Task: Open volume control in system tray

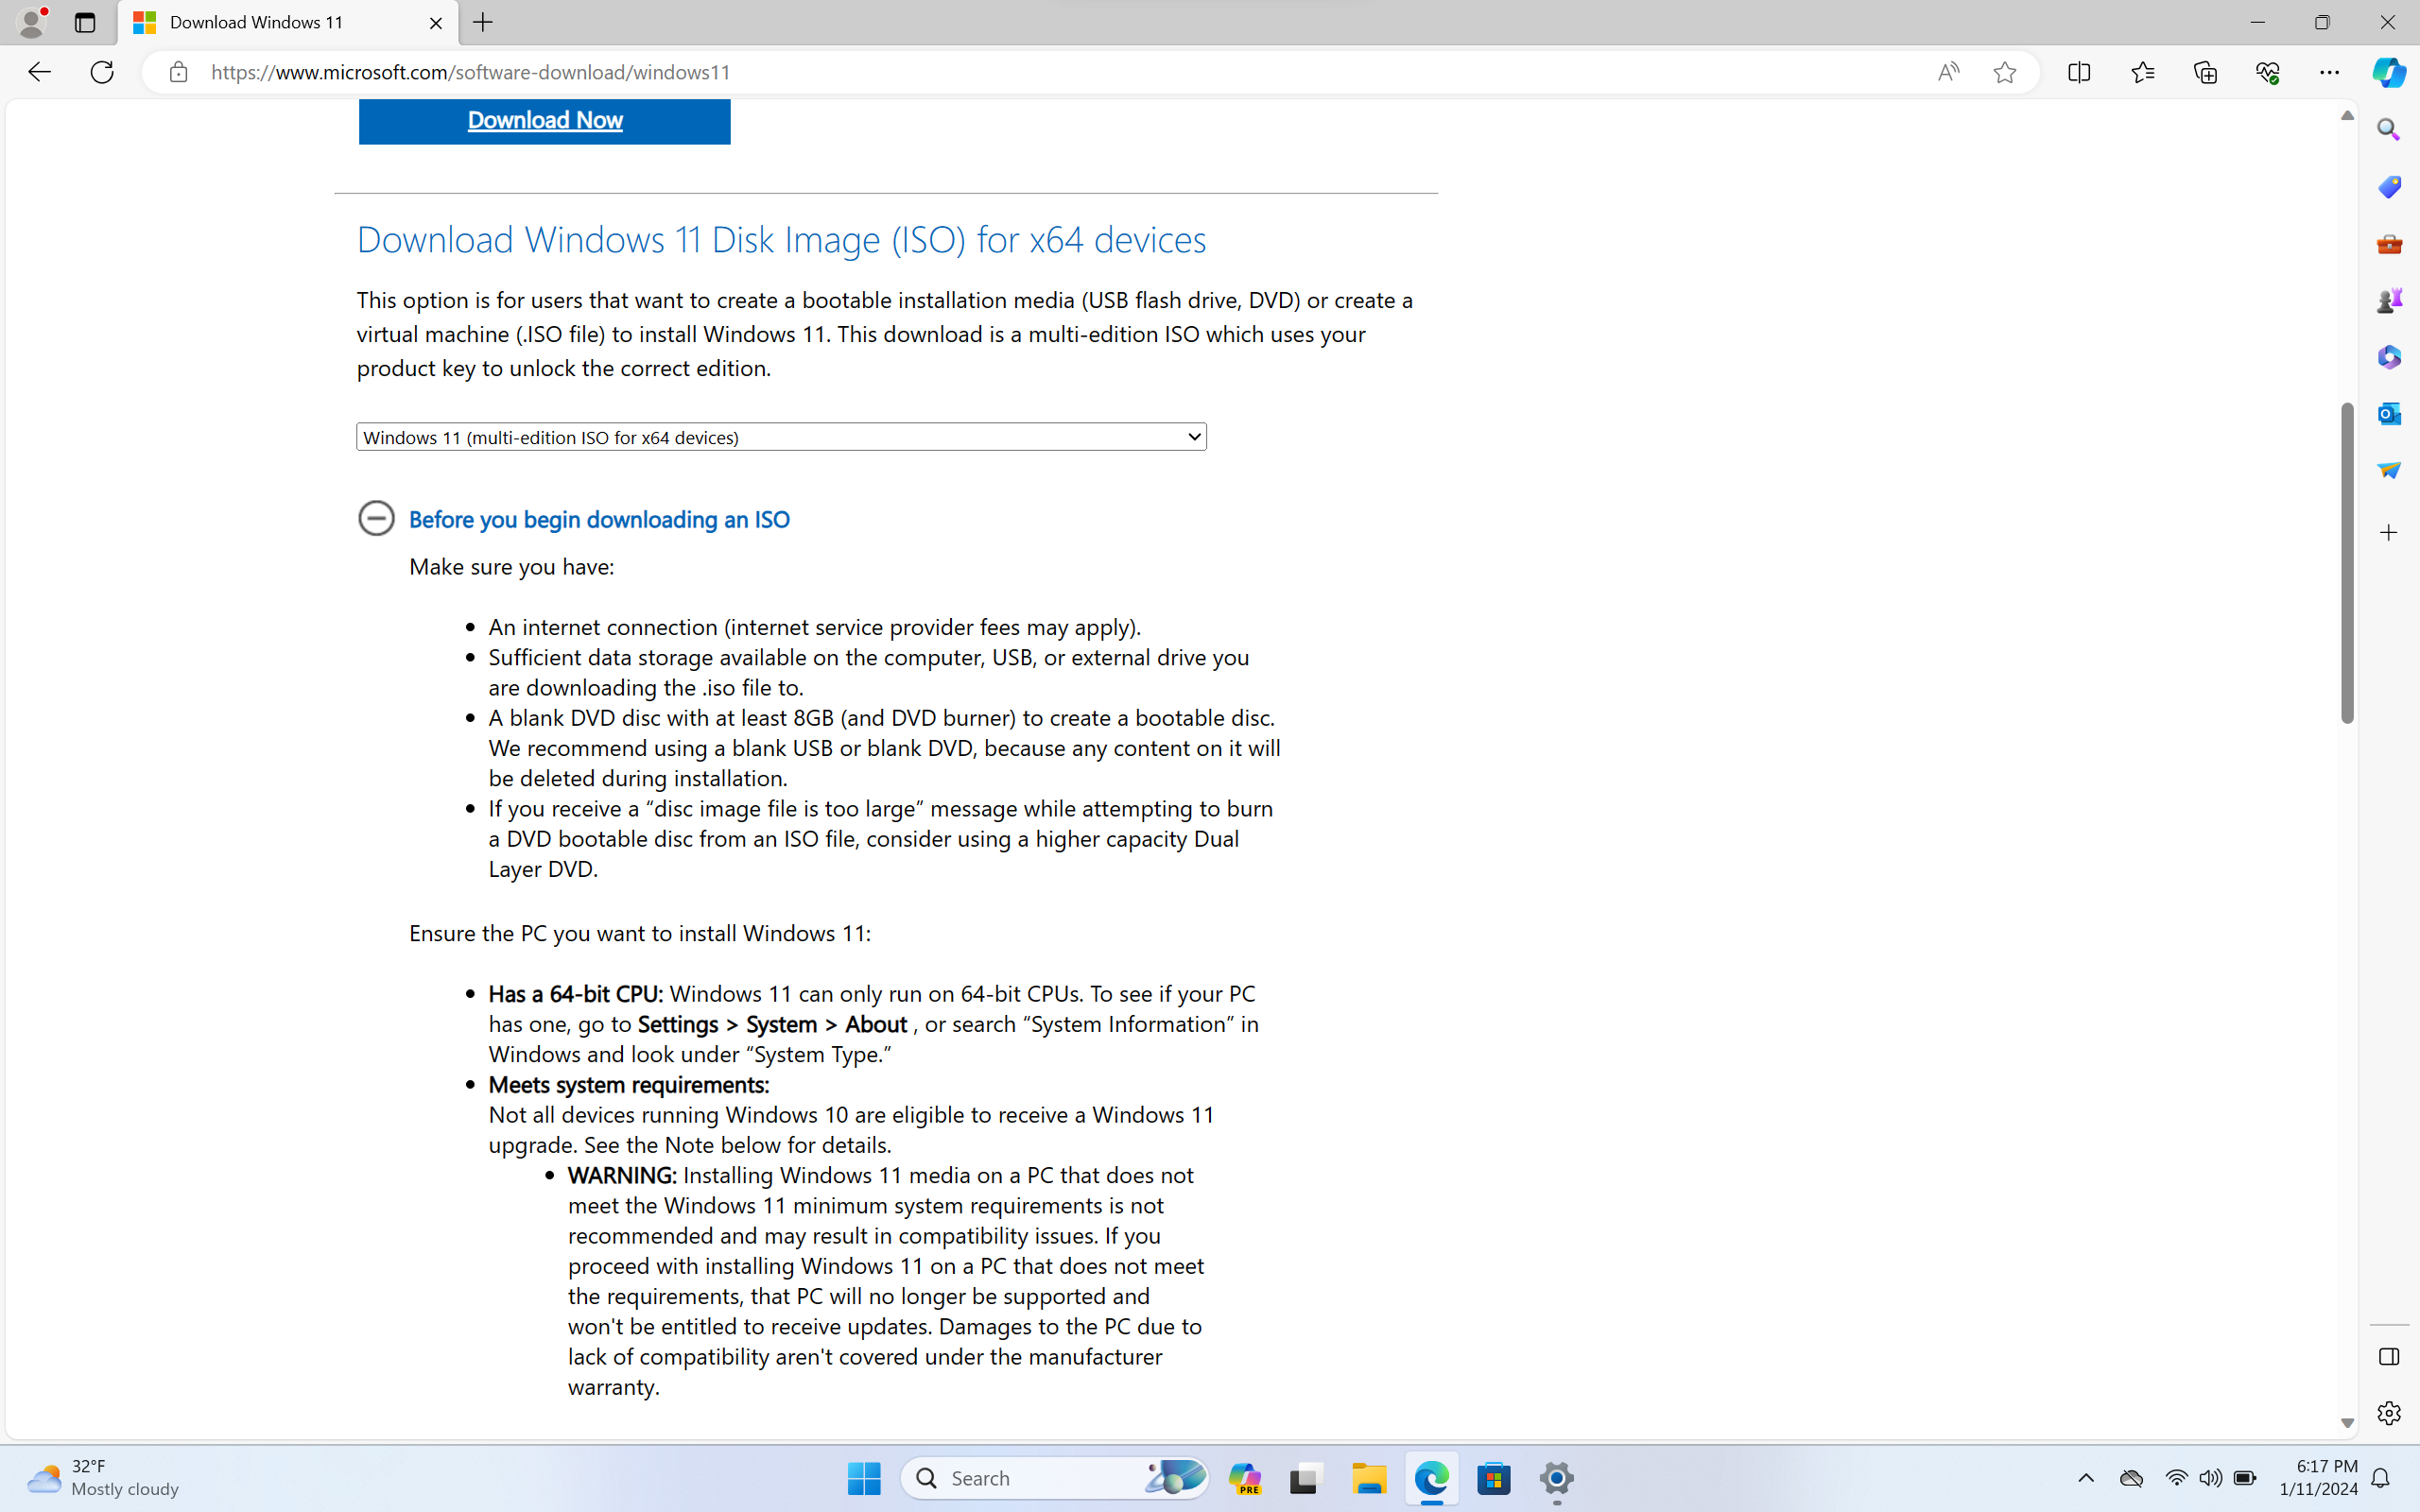Action: [2210, 1478]
